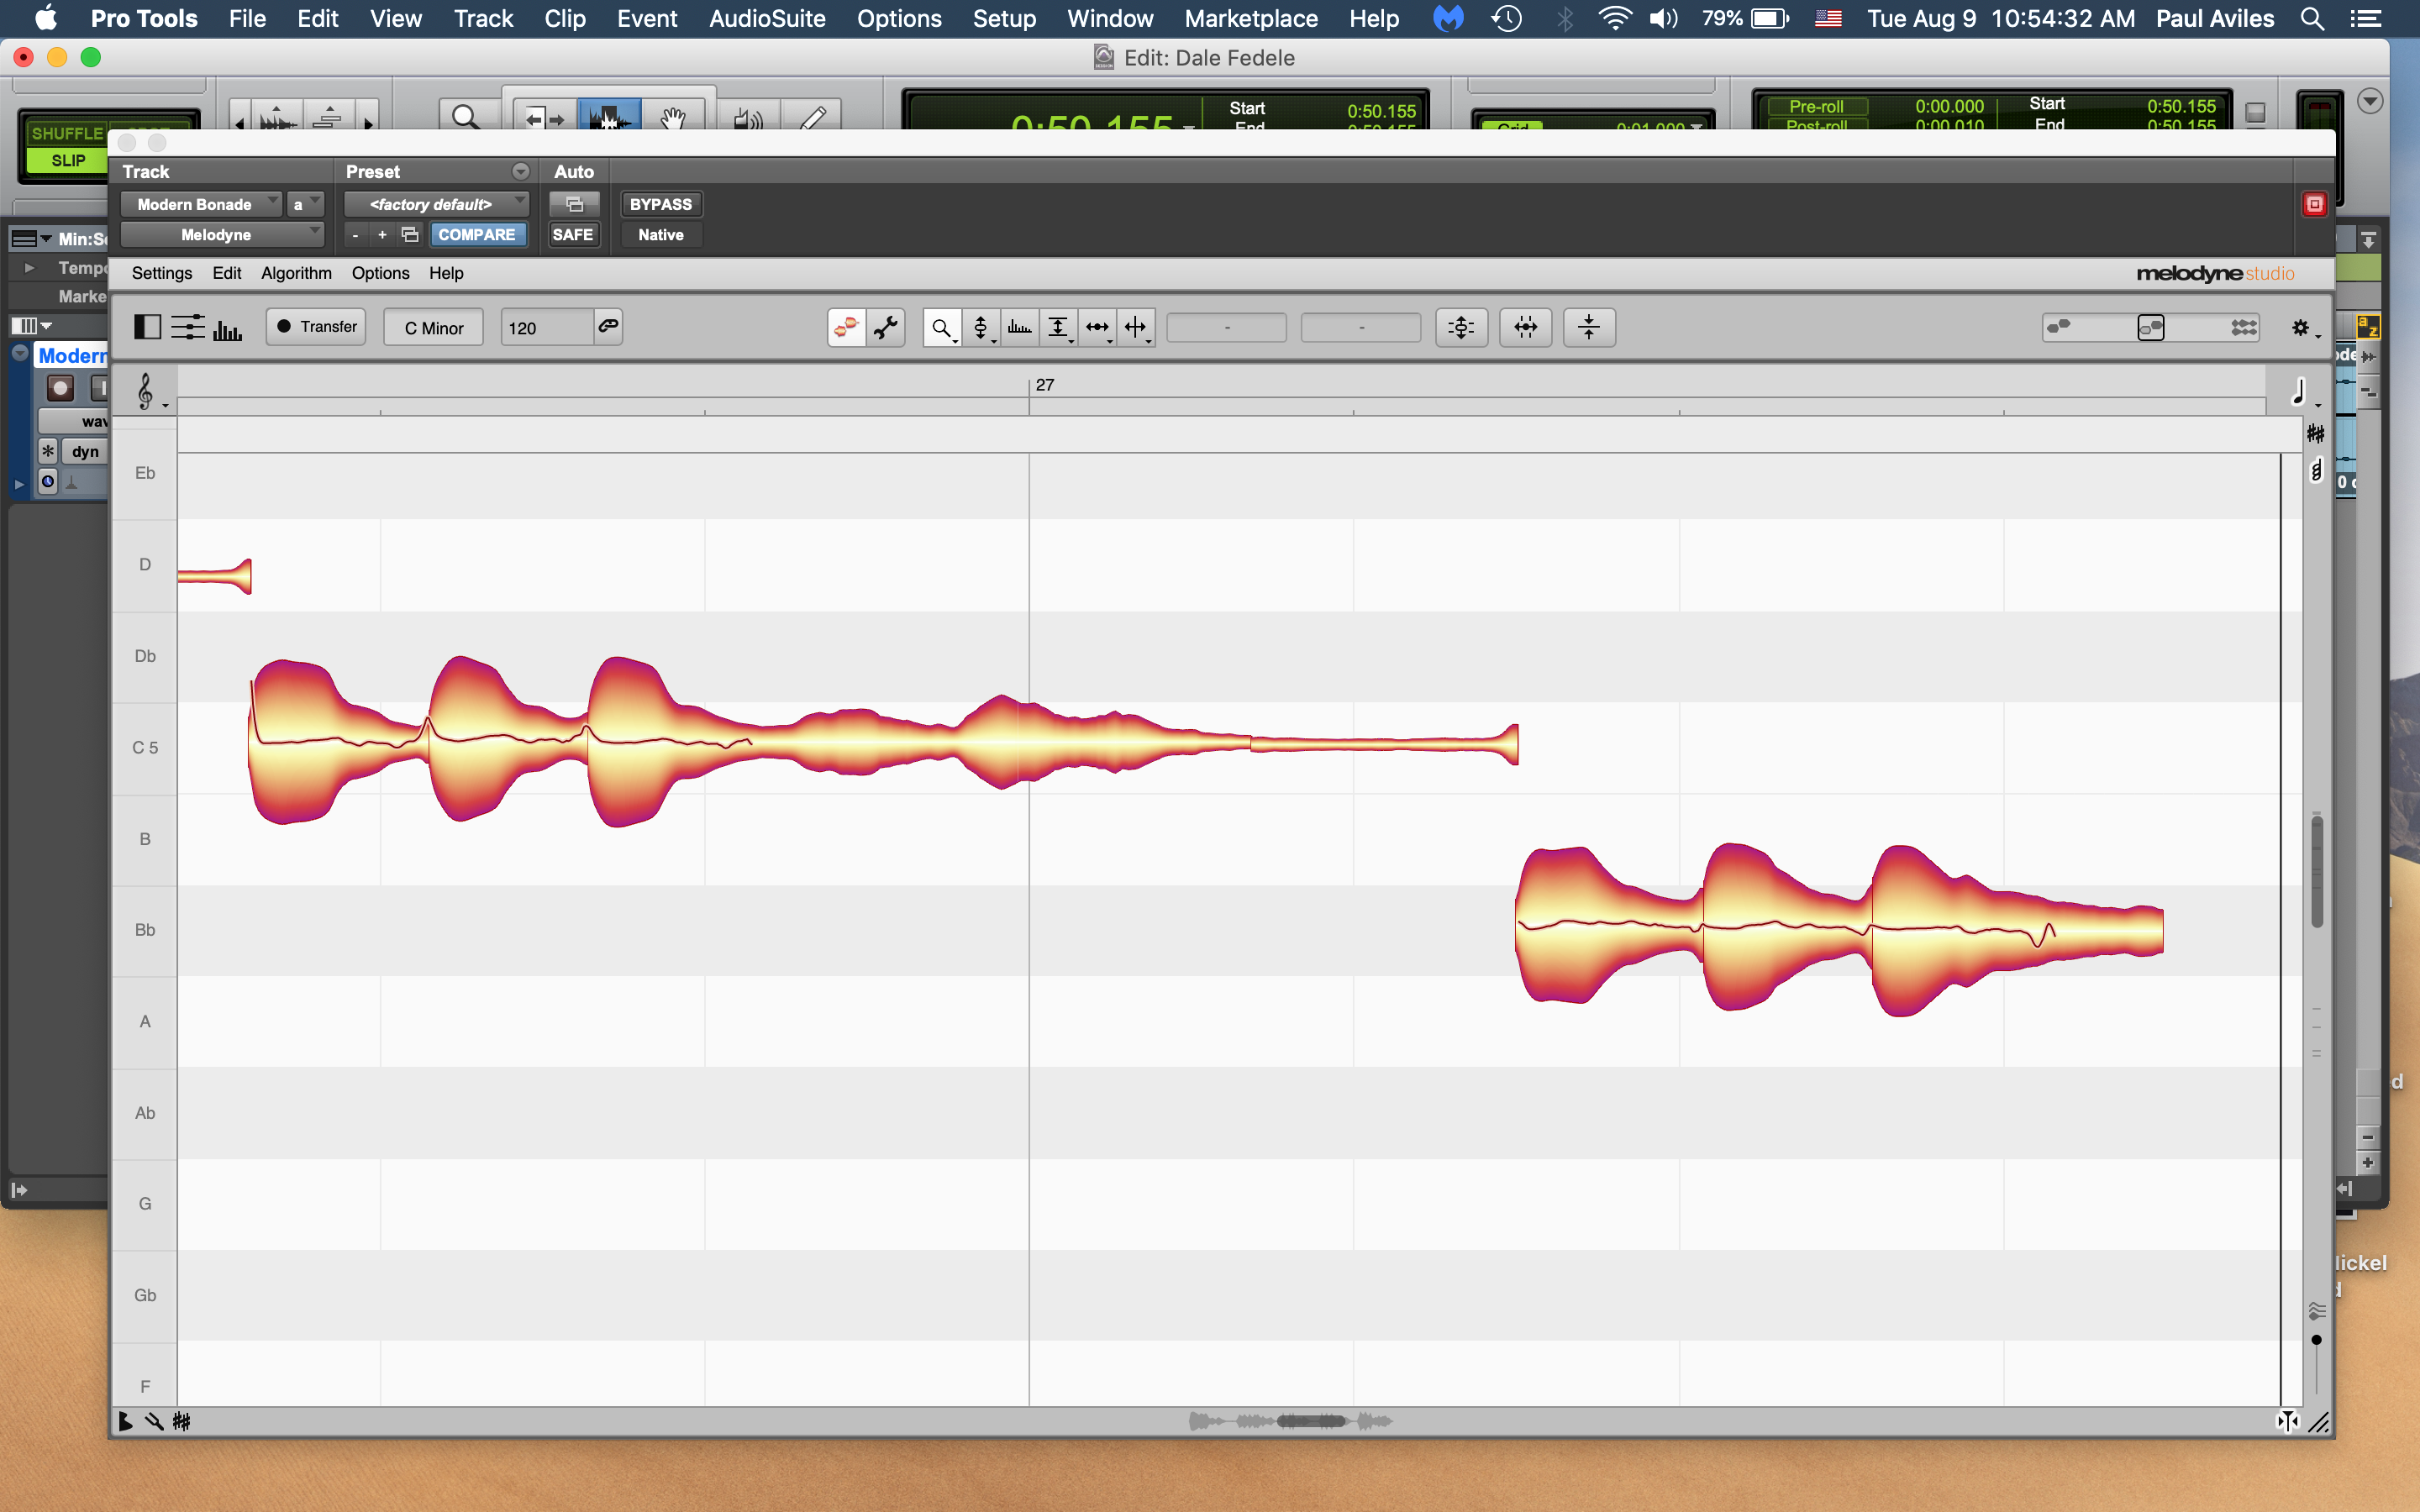The height and width of the screenshot is (1512, 2420).
Task: Toggle the BYPASS plugin button
Action: click(660, 204)
